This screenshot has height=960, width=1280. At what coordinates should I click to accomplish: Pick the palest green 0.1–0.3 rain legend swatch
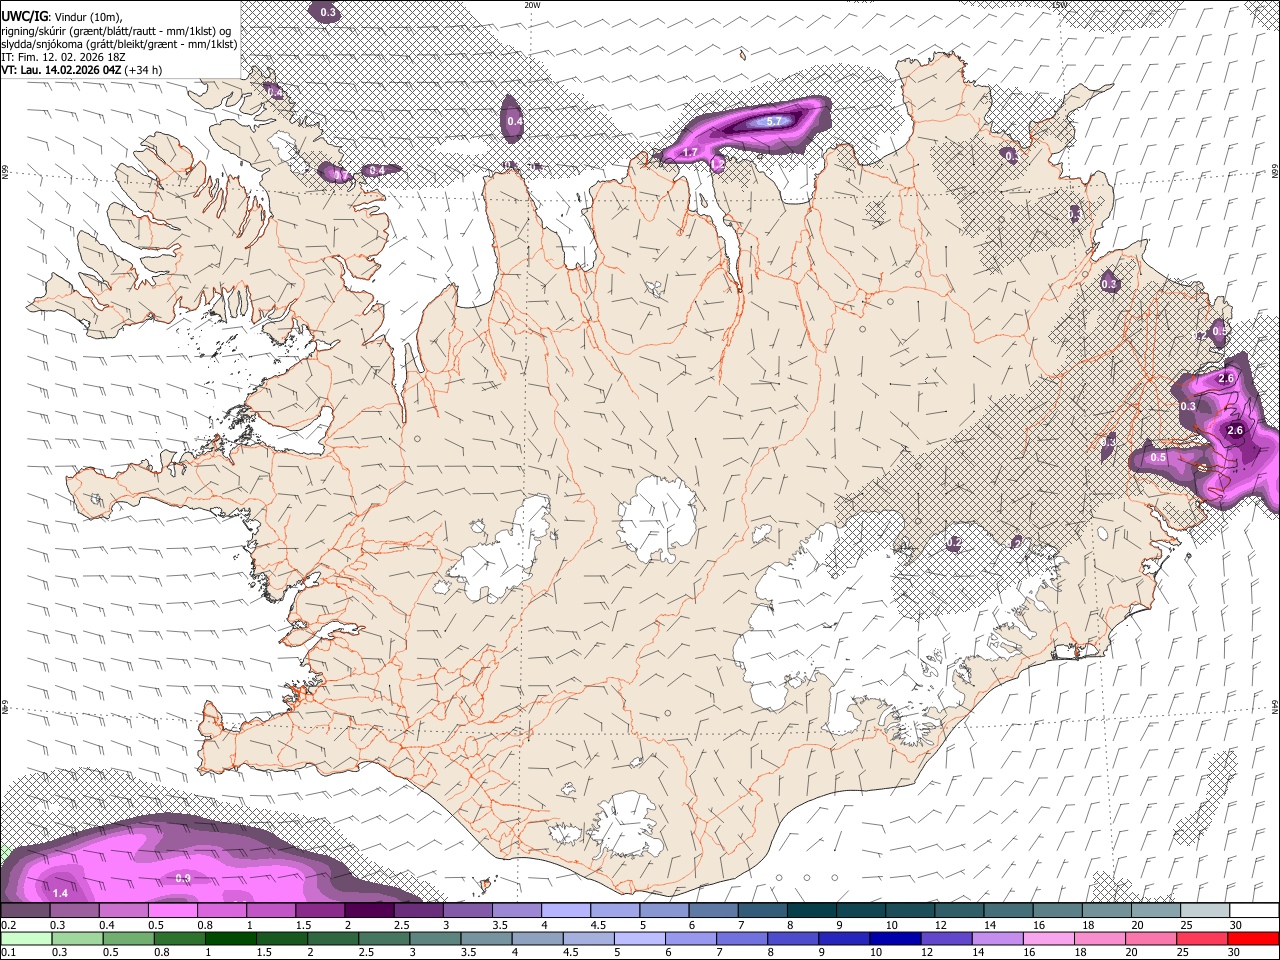[27, 939]
